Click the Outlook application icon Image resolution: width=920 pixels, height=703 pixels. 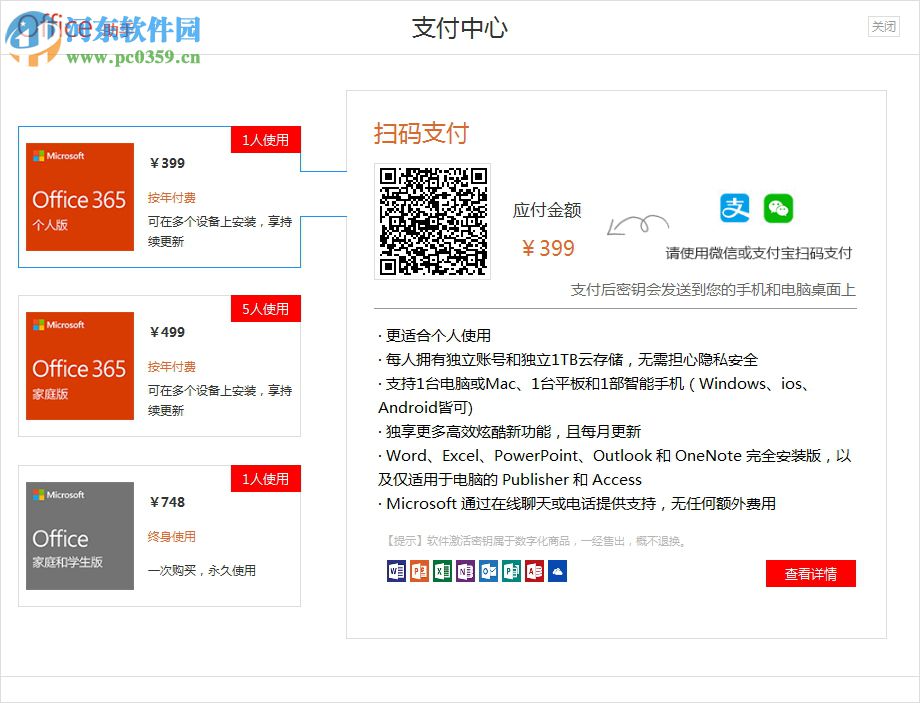[489, 571]
